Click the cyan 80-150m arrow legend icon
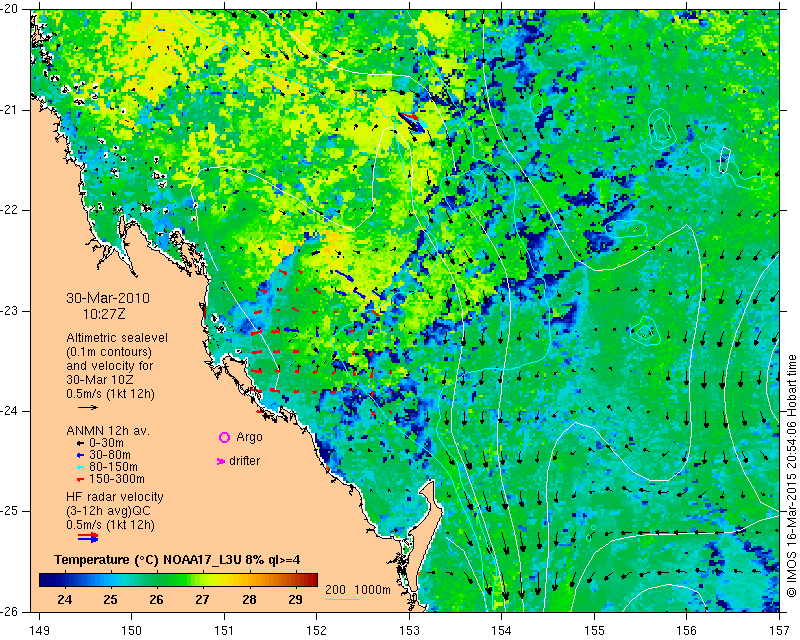The width and height of the screenshot is (800, 640). (x=80, y=467)
